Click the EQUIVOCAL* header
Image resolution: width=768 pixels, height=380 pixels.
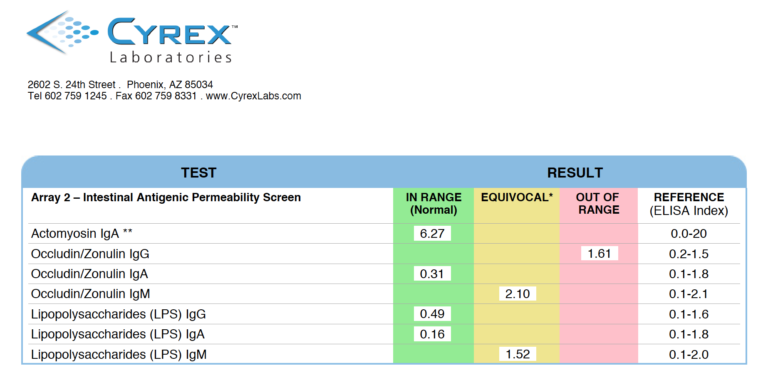coord(517,197)
